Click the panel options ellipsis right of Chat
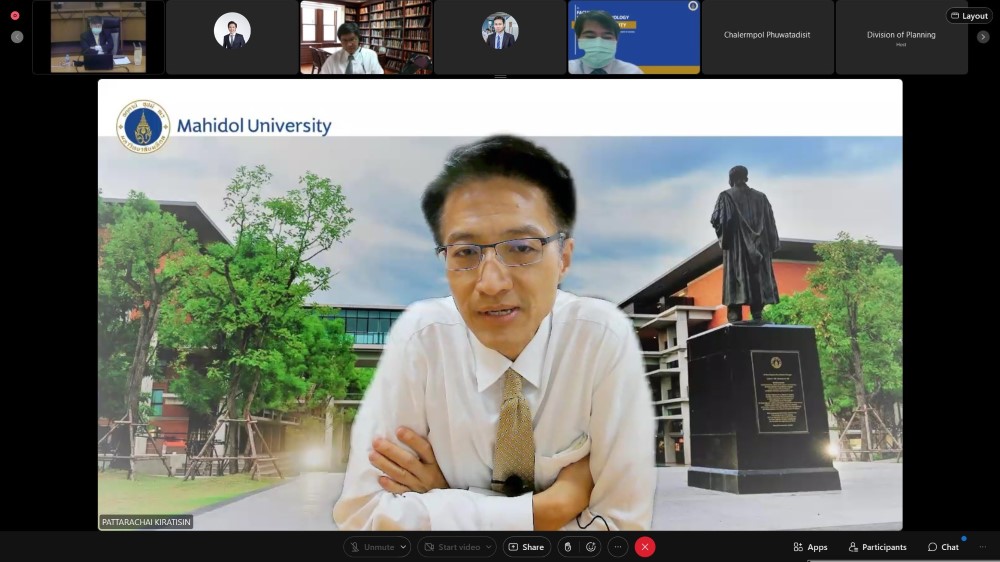This screenshot has width=1000, height=562. pos(982,547)
